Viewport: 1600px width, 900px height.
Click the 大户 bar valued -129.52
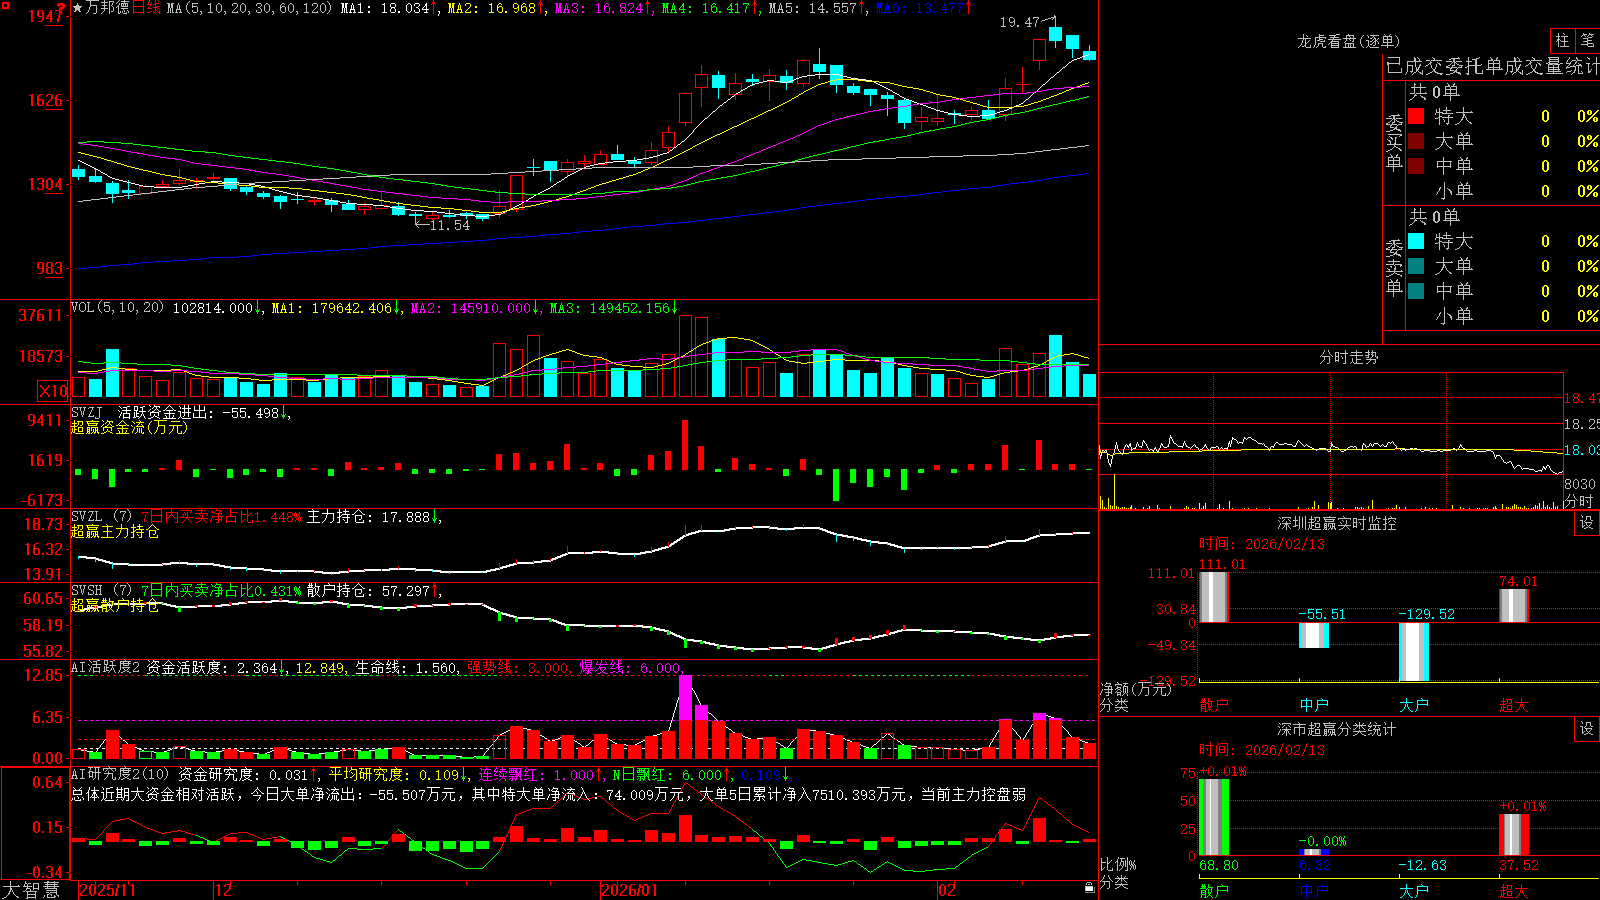[x=1414, y=651]
